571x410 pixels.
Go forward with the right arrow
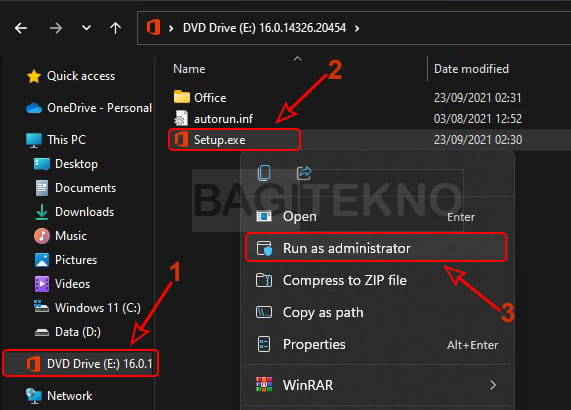point(56,28)
